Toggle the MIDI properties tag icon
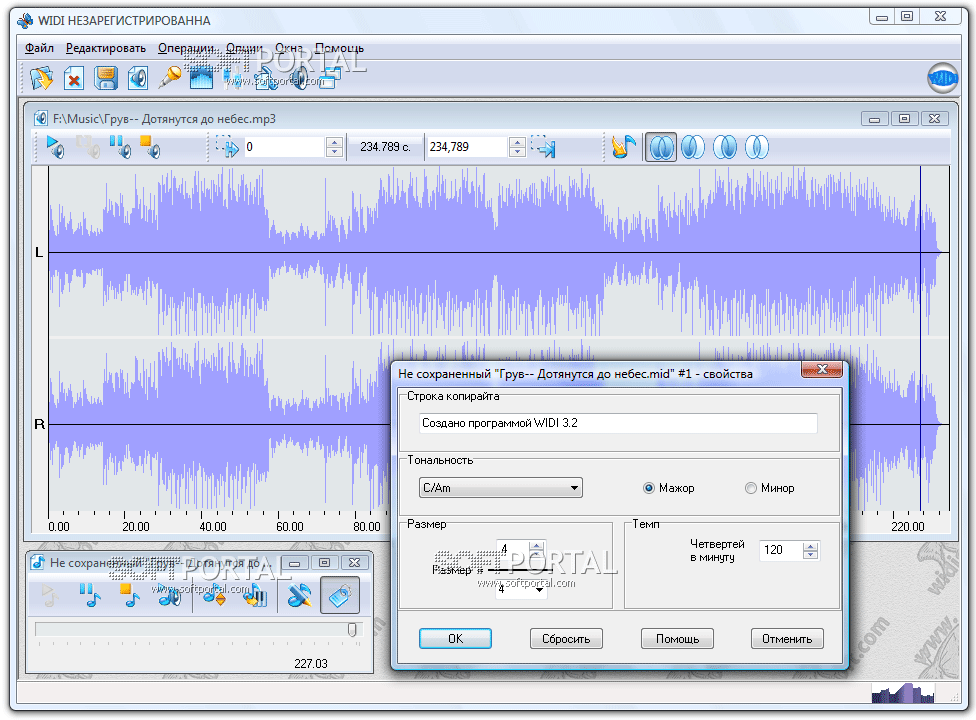This screenshot has width=976, height=720. click(340, 596)
